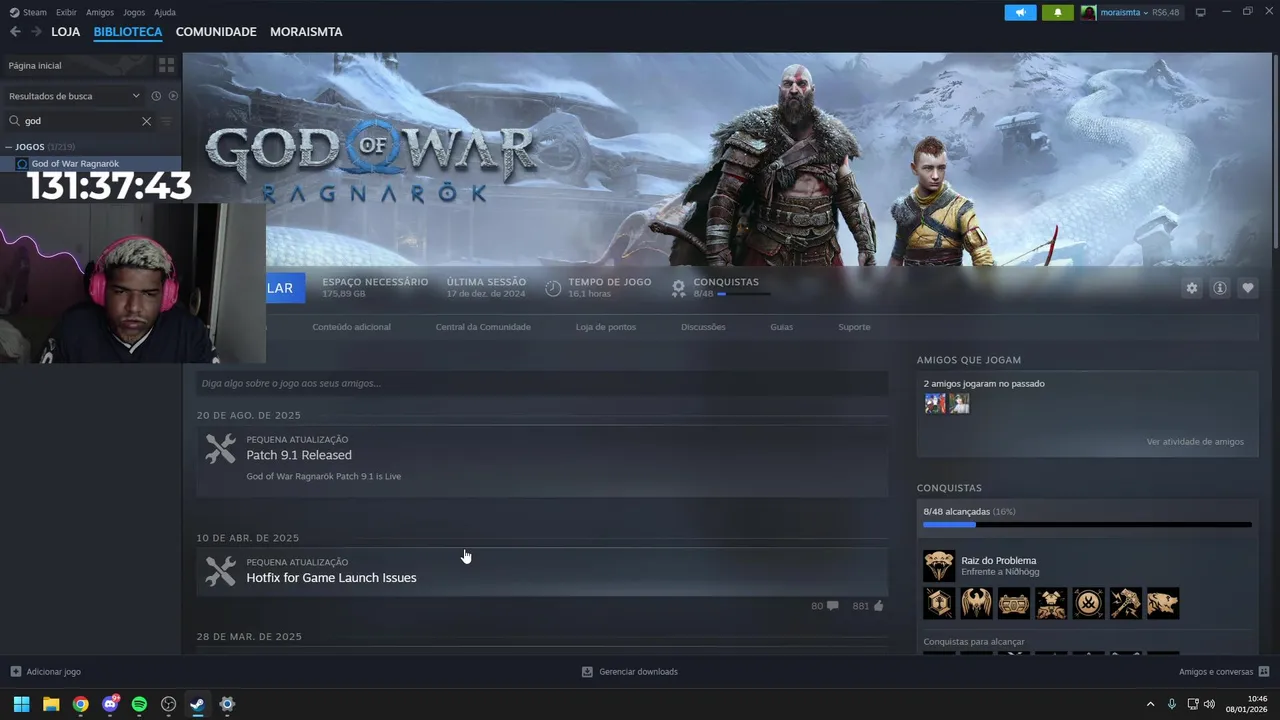Viewport: 1280px width, 720px height.
Task: Click the armor and wolves achievement icon
Action: click(x=1051, y=603)
